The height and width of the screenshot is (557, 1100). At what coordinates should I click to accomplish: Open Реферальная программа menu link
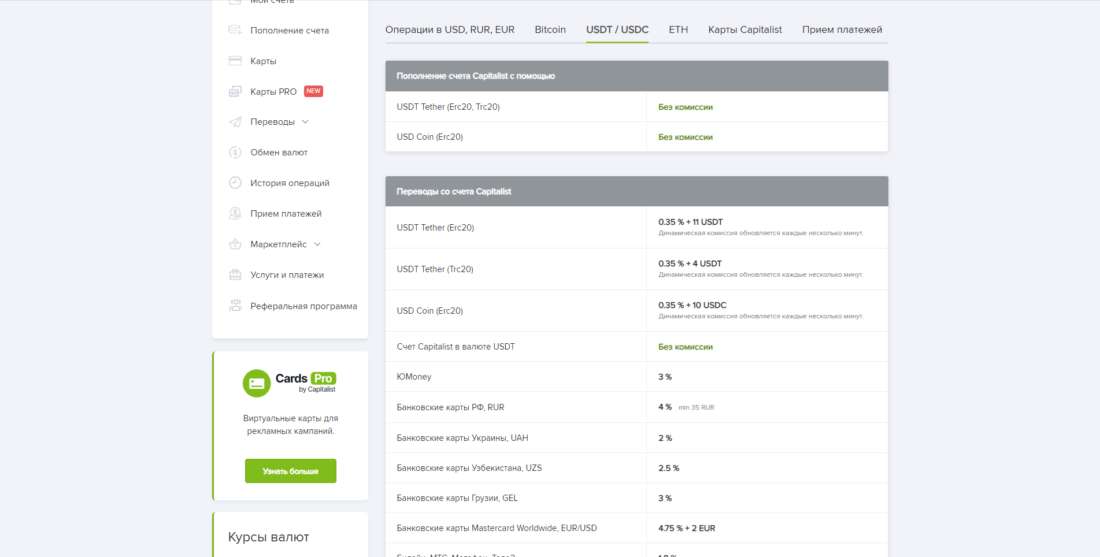(x=304, y=306)
